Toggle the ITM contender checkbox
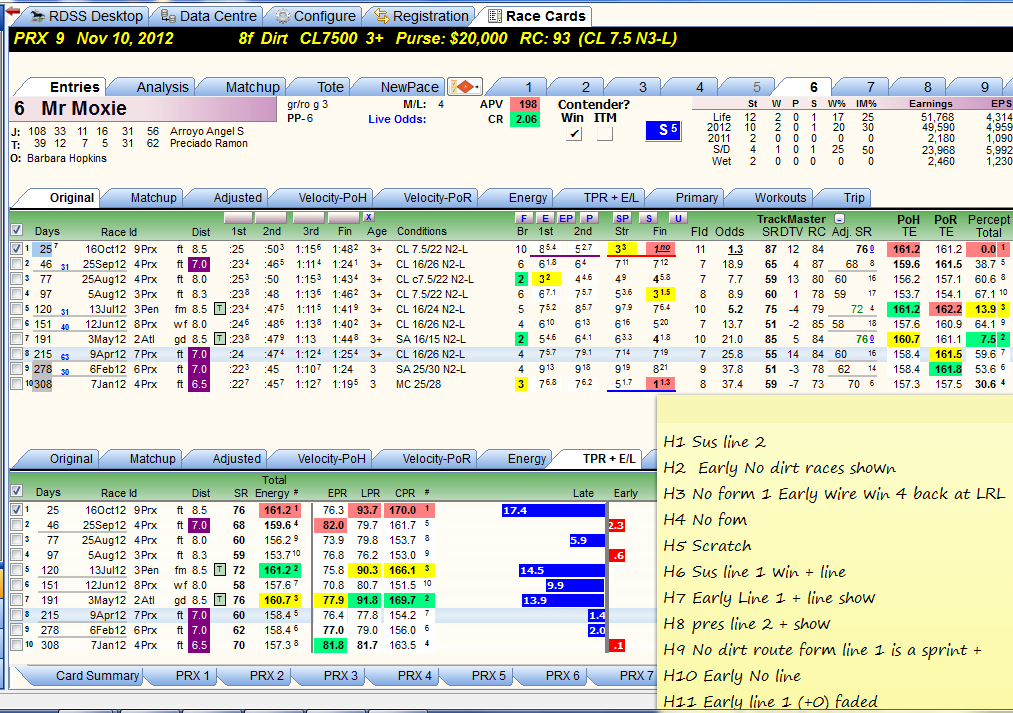This screenshot has height=713, width=1013. (x=604, y=134)
